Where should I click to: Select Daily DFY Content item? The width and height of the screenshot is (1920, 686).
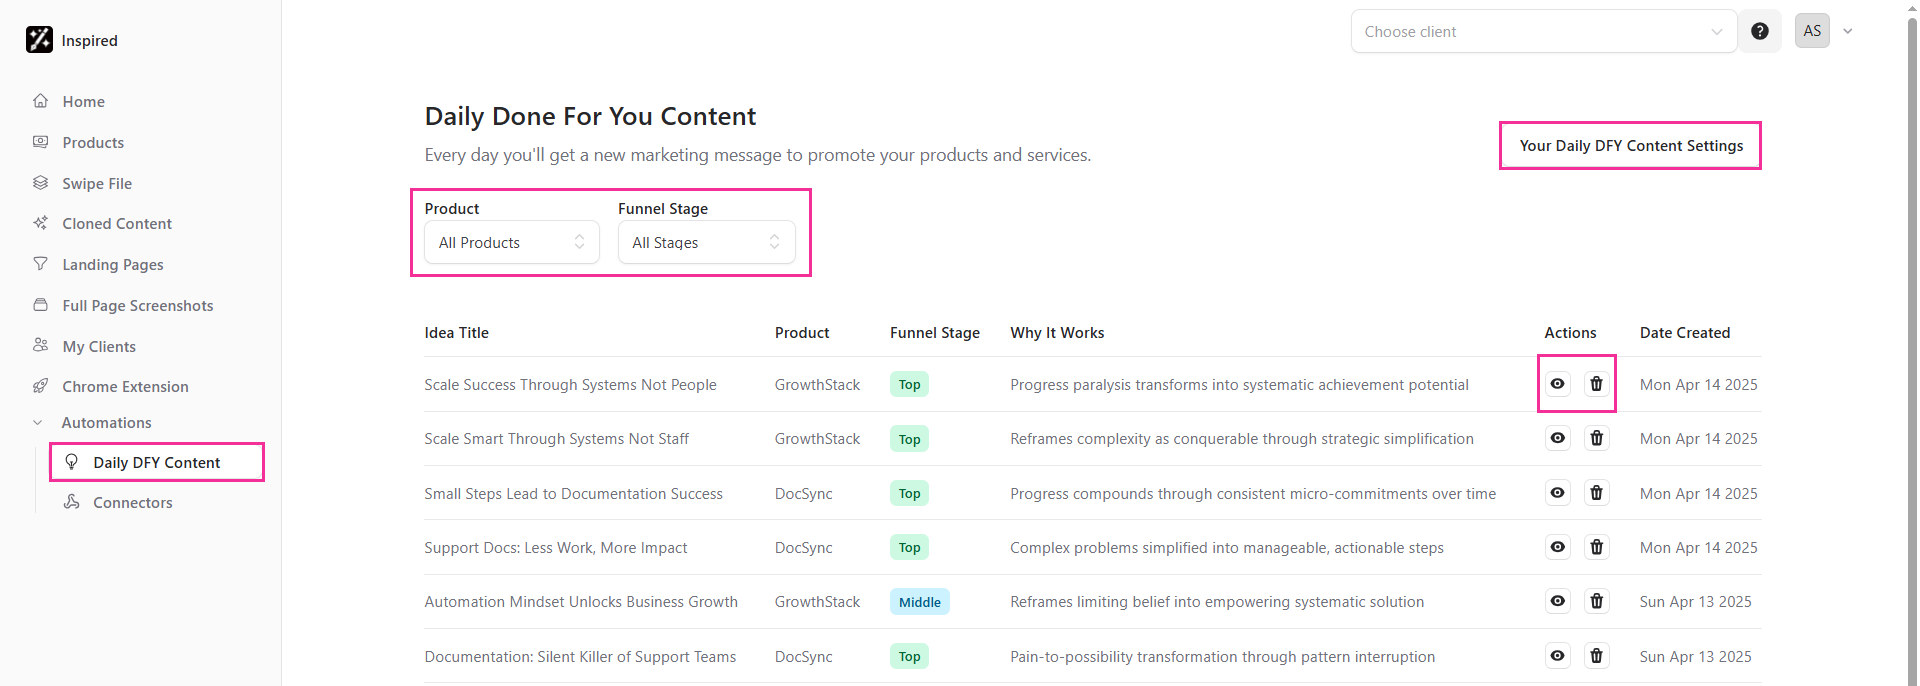(157, 462)
